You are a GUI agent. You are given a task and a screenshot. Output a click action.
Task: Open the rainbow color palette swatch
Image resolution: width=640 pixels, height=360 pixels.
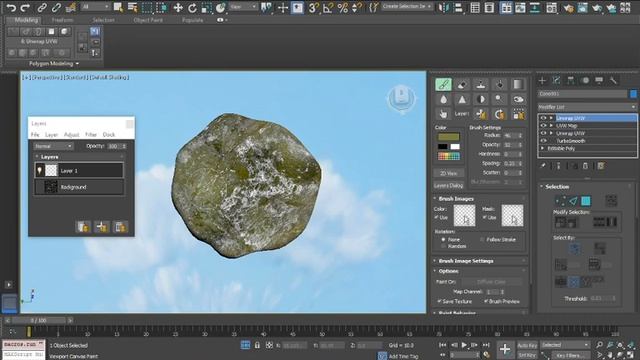pos(449,156)
